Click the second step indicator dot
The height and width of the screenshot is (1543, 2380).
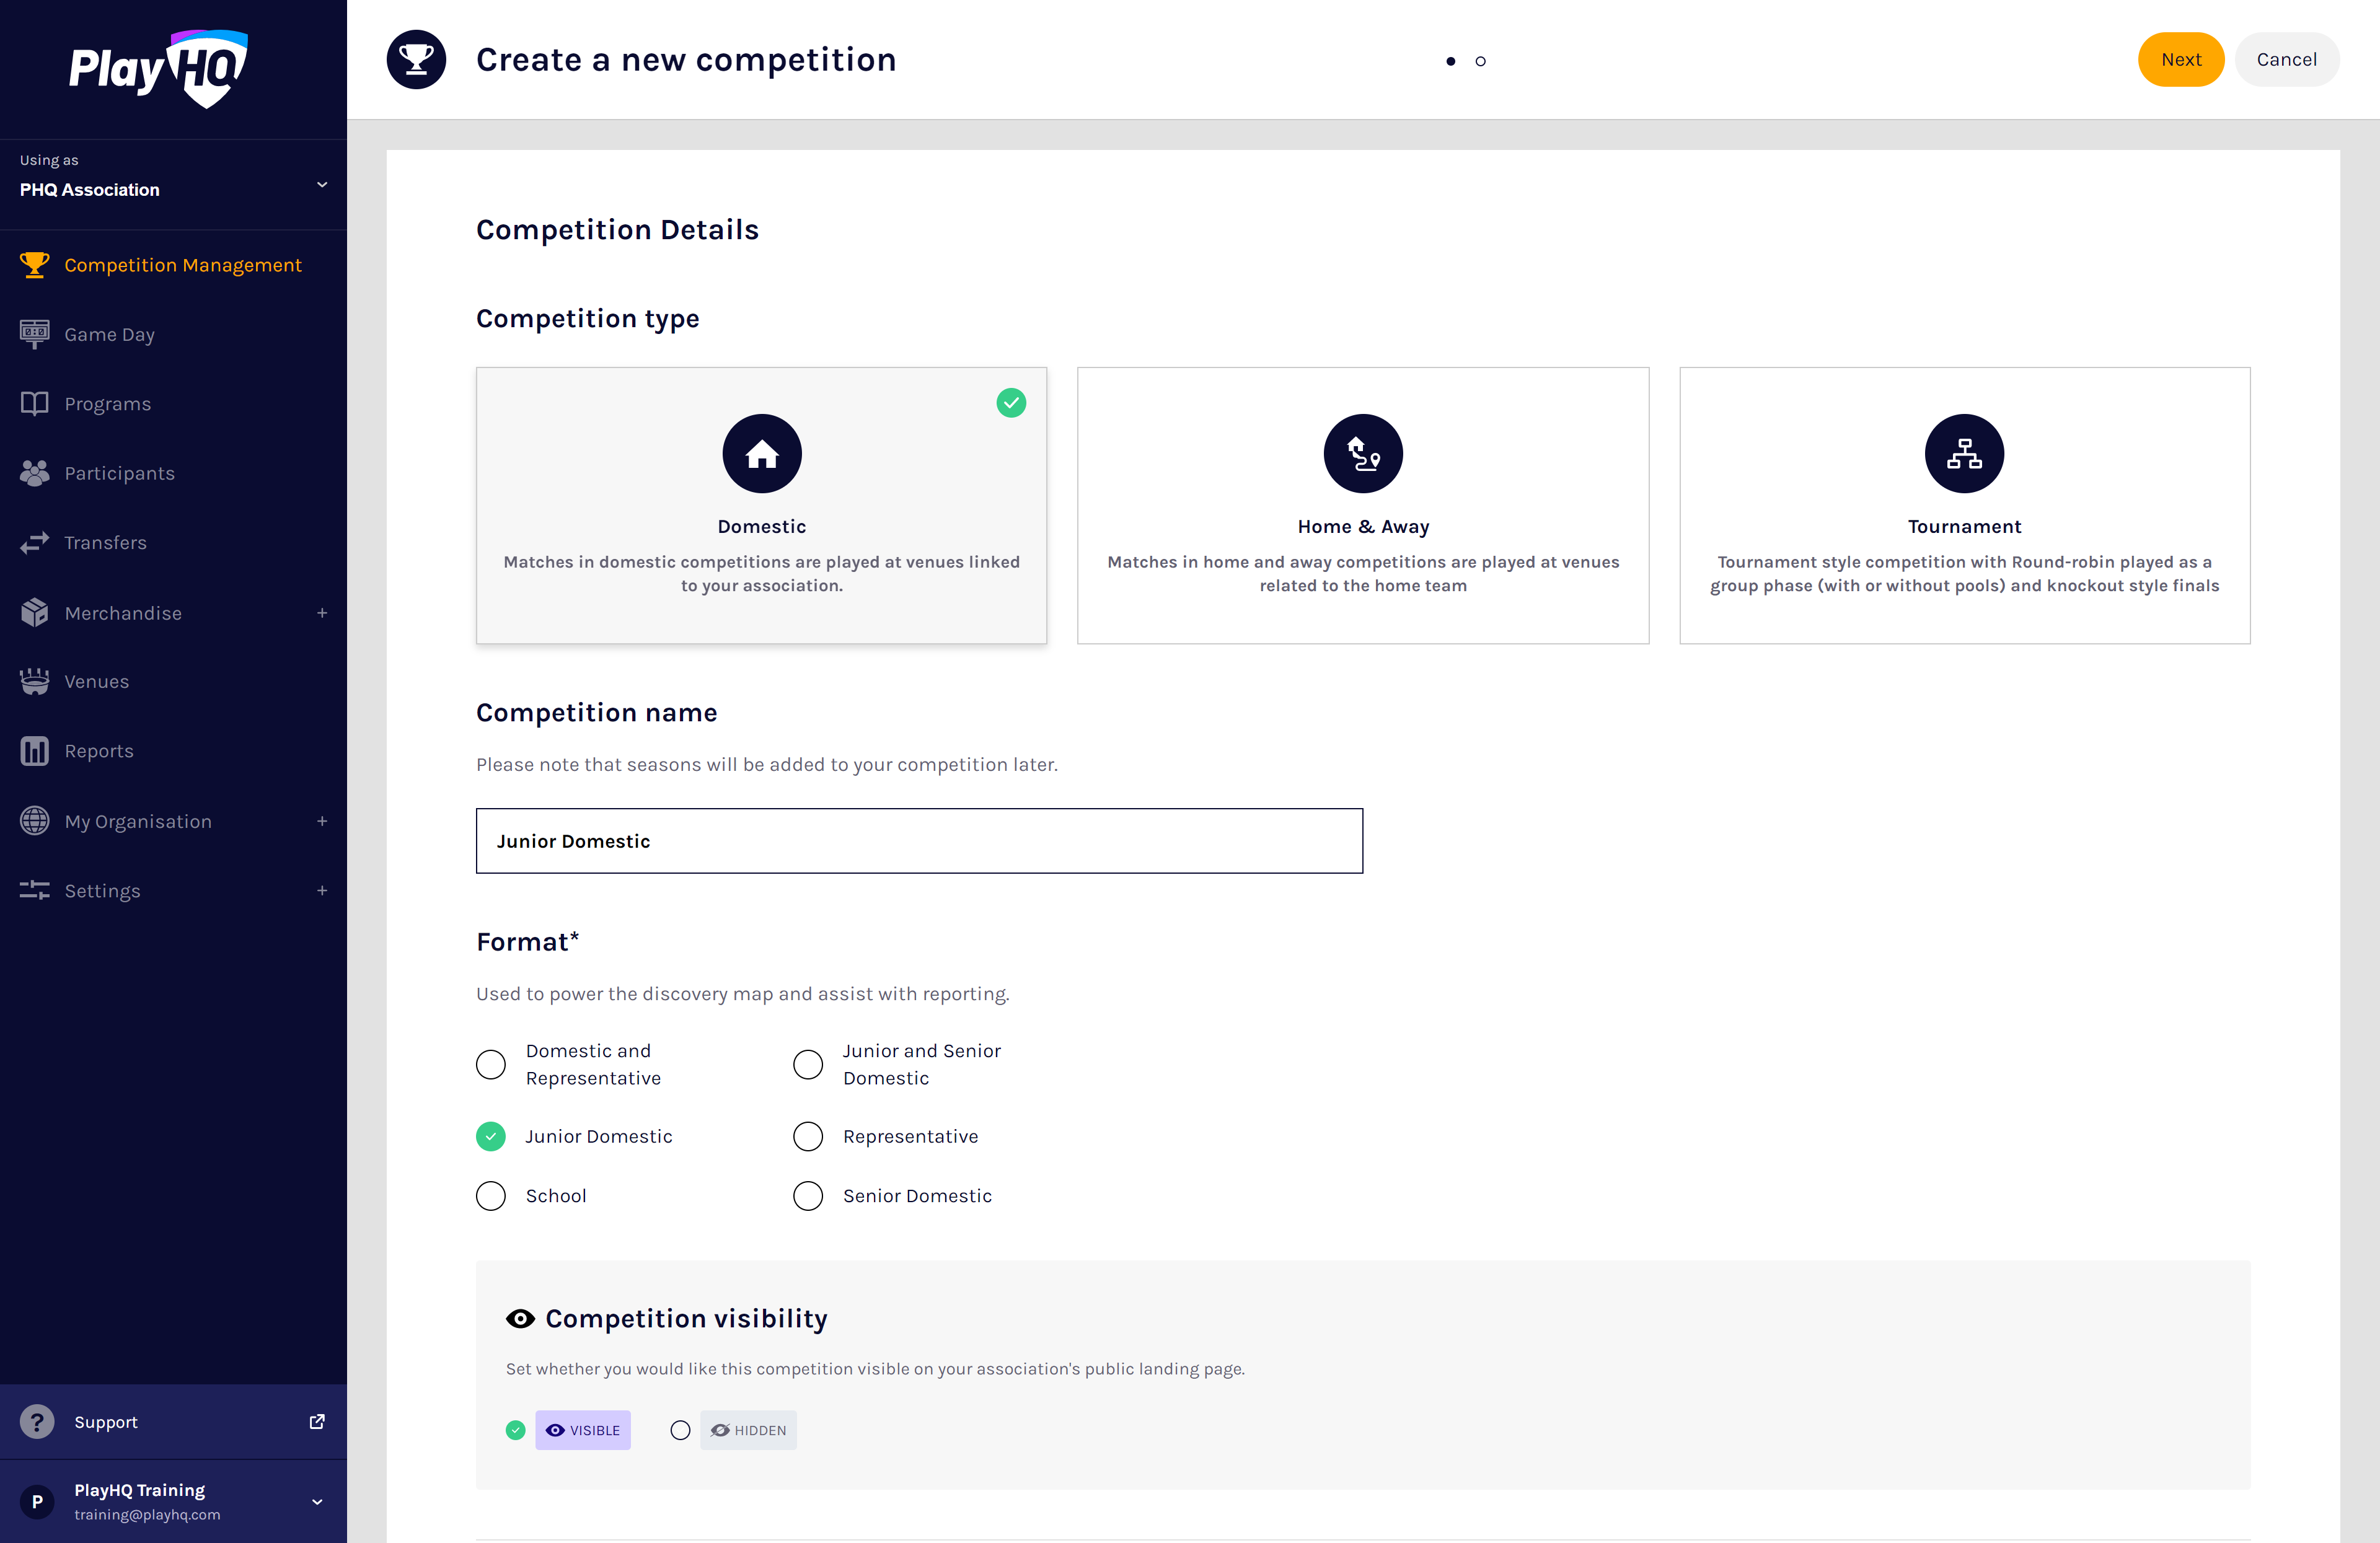tap(1480, 62)
